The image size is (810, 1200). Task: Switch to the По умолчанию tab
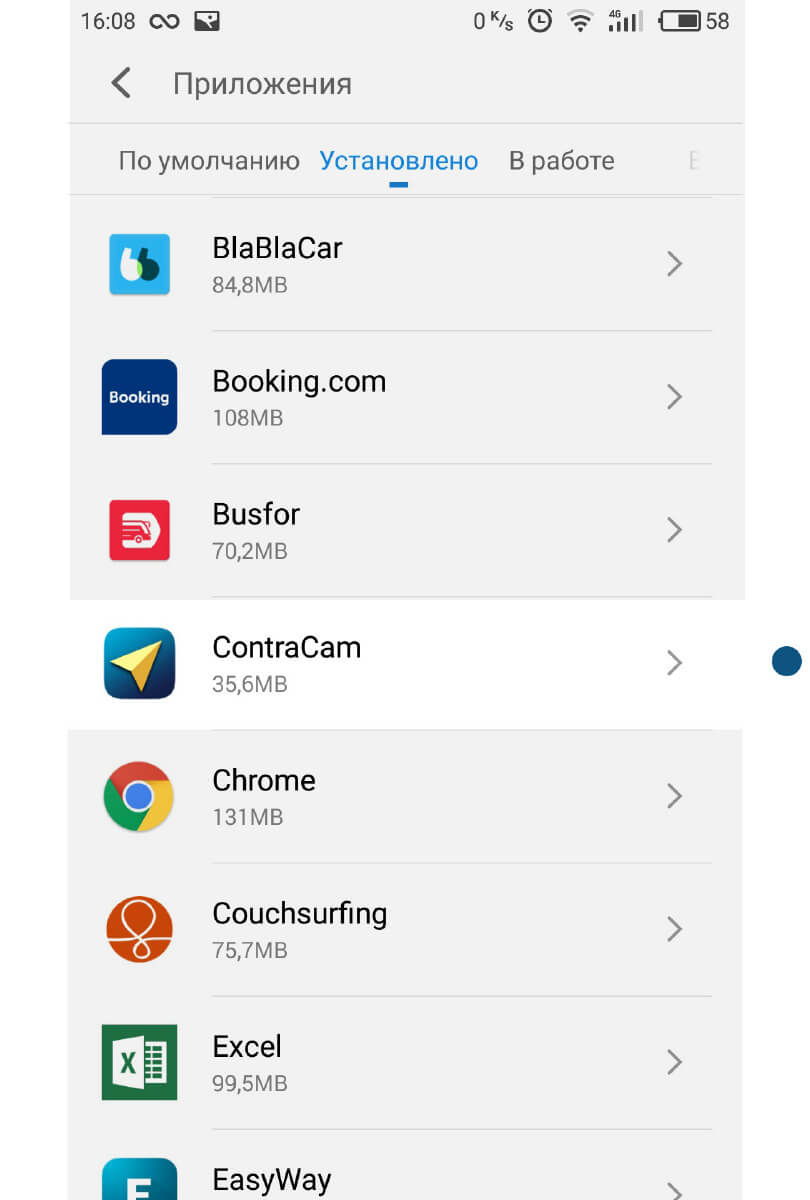(209, 161)
